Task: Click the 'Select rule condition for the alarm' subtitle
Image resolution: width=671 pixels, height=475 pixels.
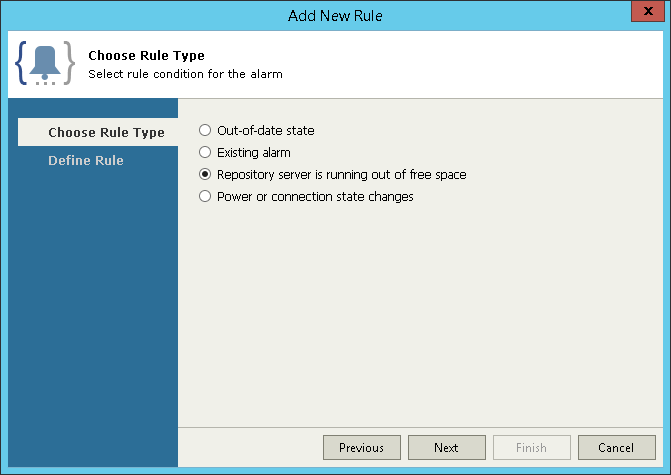Action: point(185,73)
